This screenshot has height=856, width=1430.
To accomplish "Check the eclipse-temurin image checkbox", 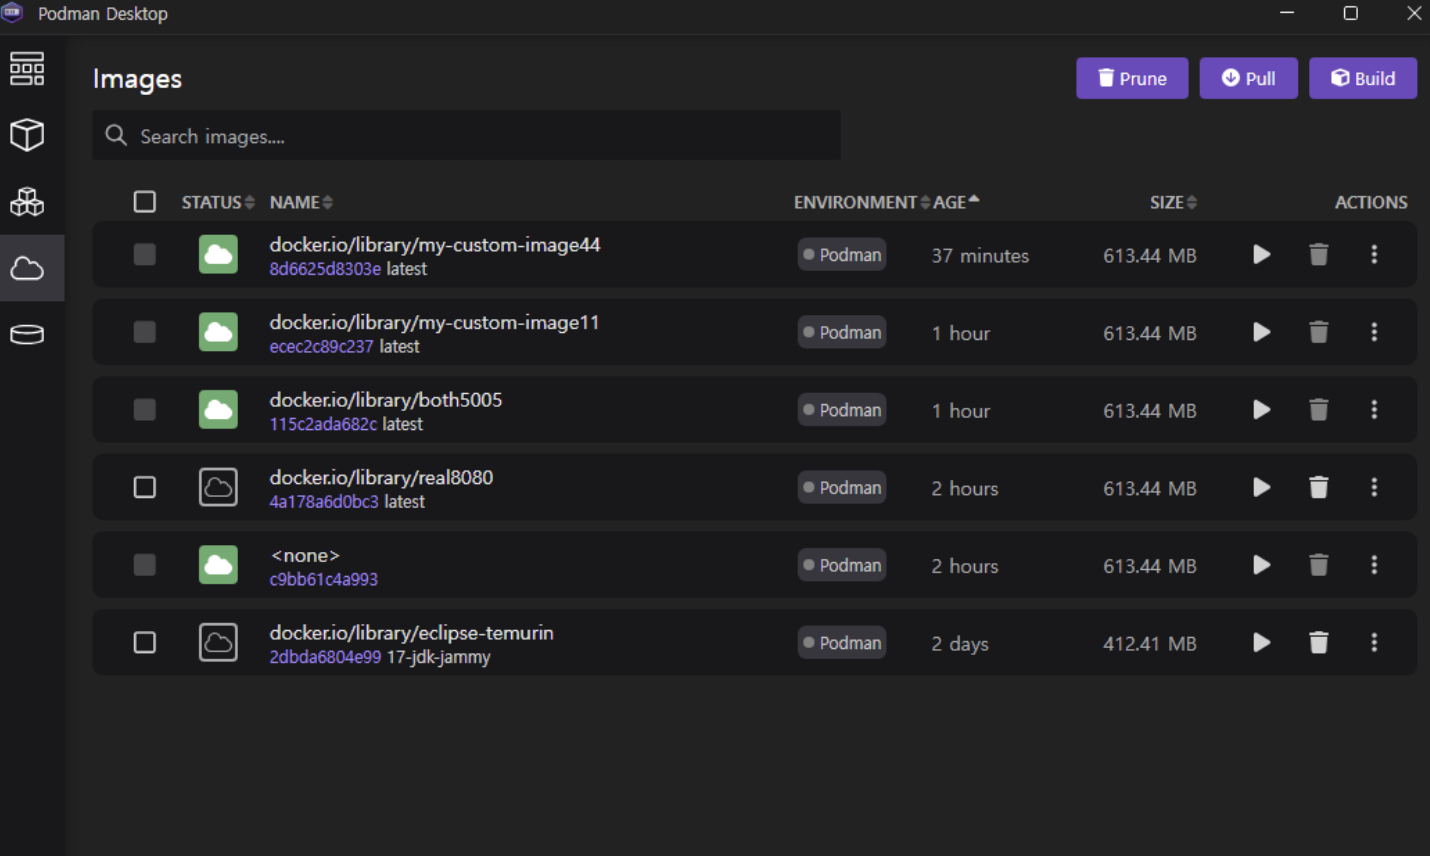I will (145, 642).
